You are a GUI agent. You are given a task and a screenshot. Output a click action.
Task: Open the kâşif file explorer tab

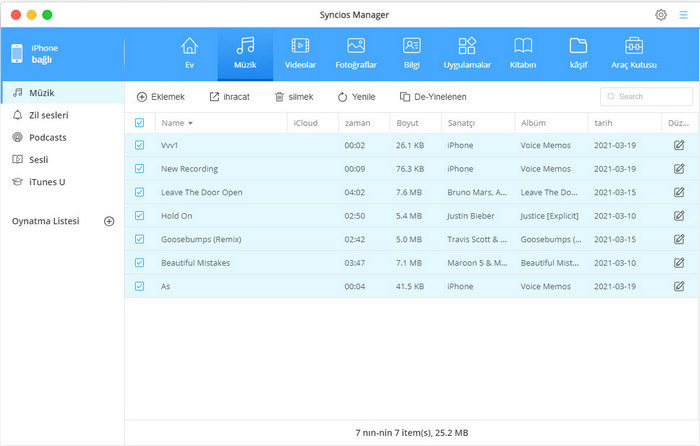pyautogui.click(x=578, y=54)
